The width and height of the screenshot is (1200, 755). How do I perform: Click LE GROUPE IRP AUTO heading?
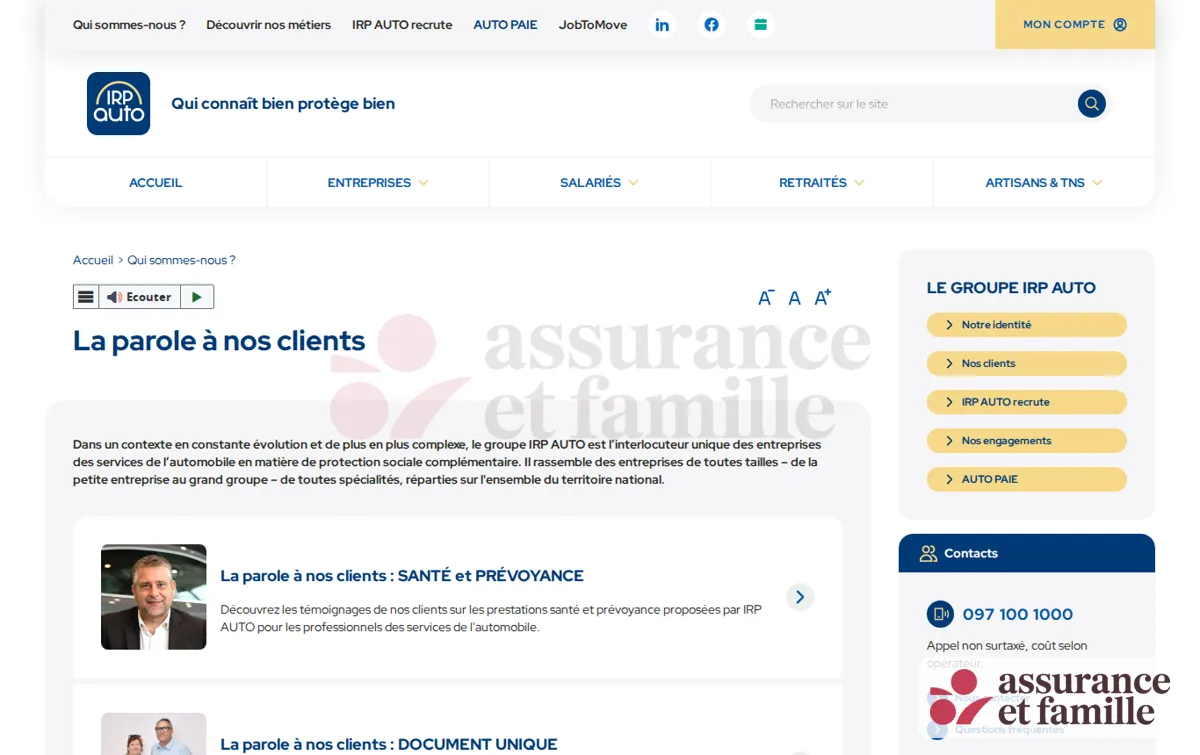pyautogui.click(x=1011, y=288)
